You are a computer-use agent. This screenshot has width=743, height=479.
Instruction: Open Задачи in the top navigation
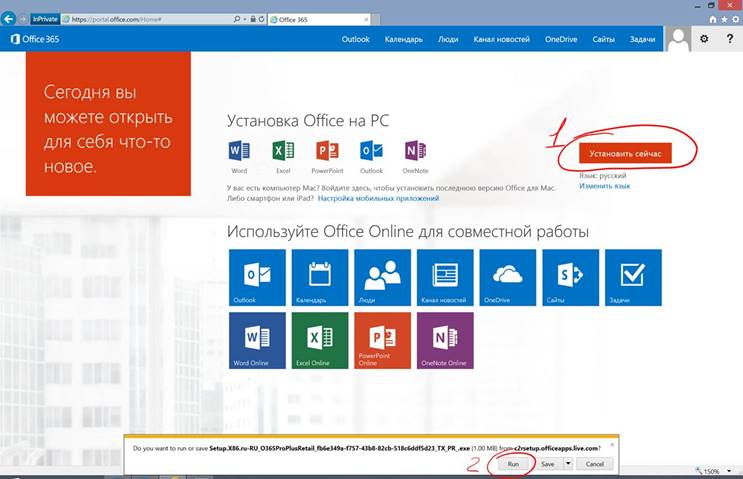pyautogui.click(x=642, y=39)
